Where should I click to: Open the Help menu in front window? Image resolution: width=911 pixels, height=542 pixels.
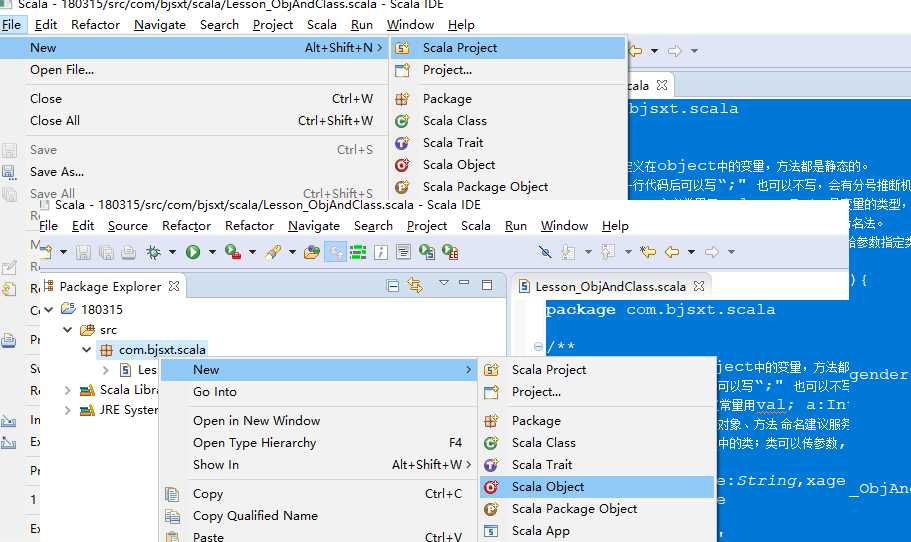pos(615,226)
